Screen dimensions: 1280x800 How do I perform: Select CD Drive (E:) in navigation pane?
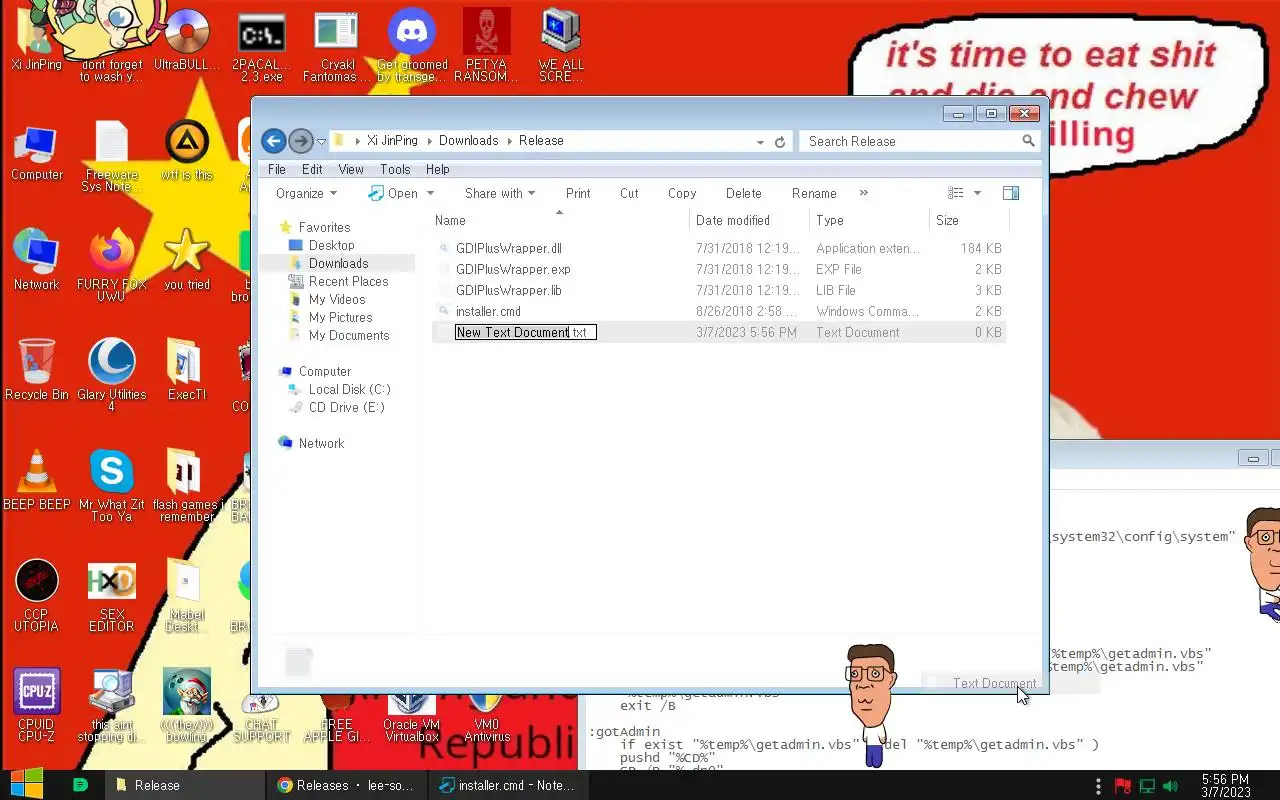point(346,407)
